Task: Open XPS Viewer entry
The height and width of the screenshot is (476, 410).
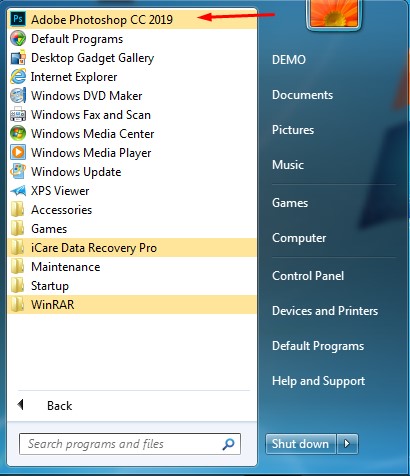Action: [132, 191]
